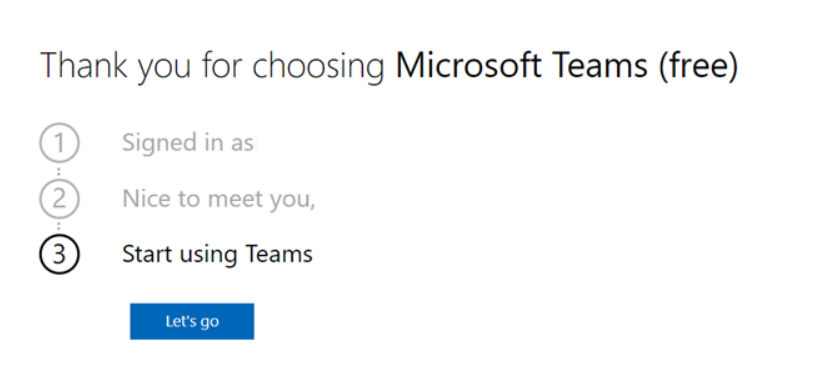Click the word 'choosing' in the heading
824x389 pixels.
pos(318,67)
